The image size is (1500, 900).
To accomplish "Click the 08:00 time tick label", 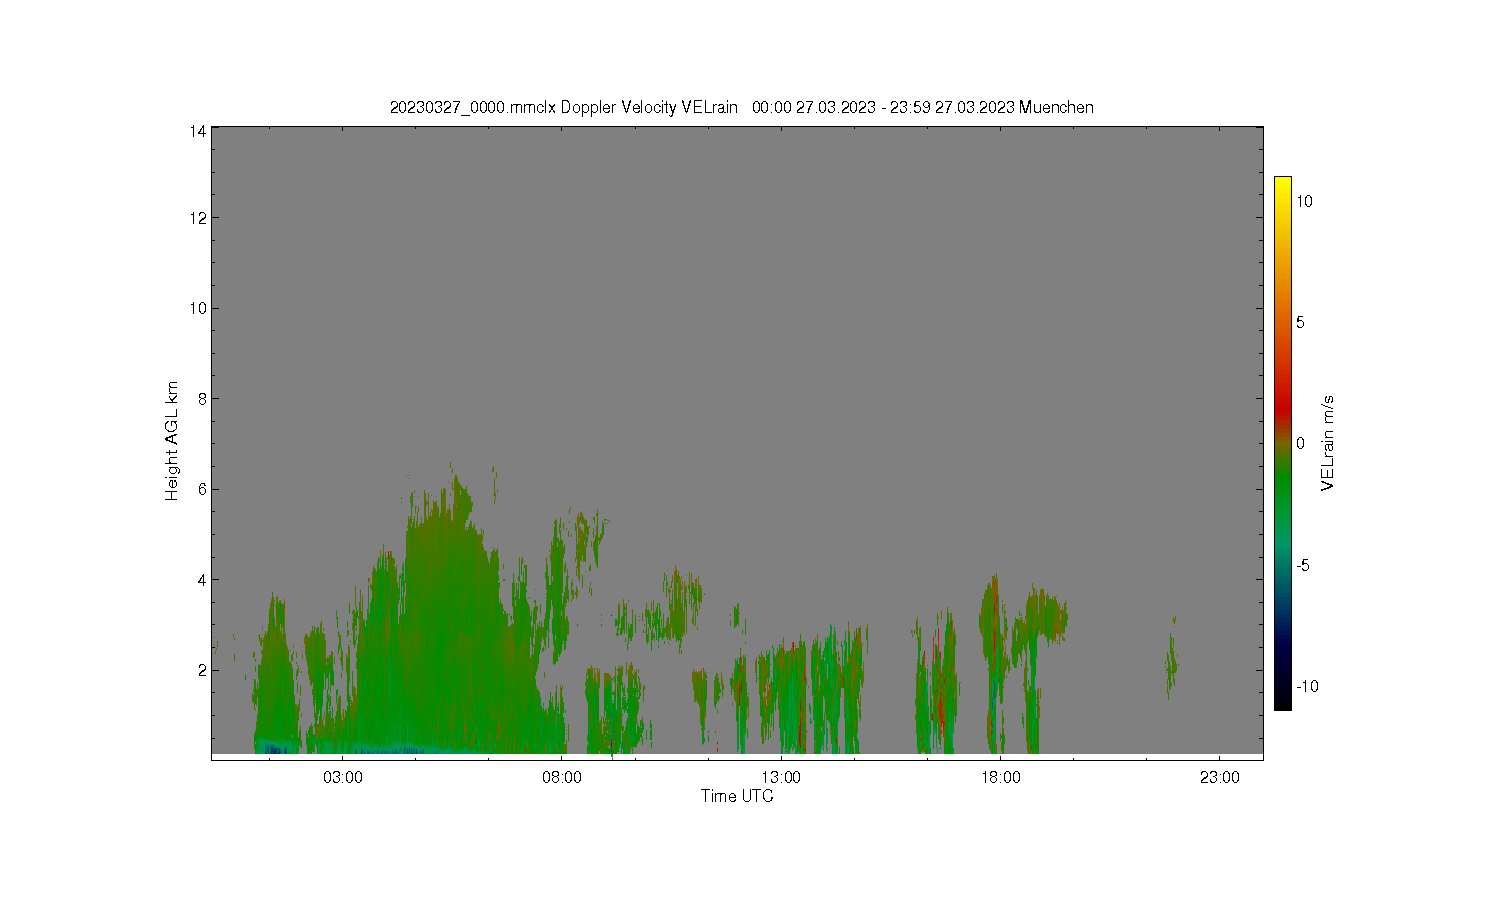I will 562,778.
